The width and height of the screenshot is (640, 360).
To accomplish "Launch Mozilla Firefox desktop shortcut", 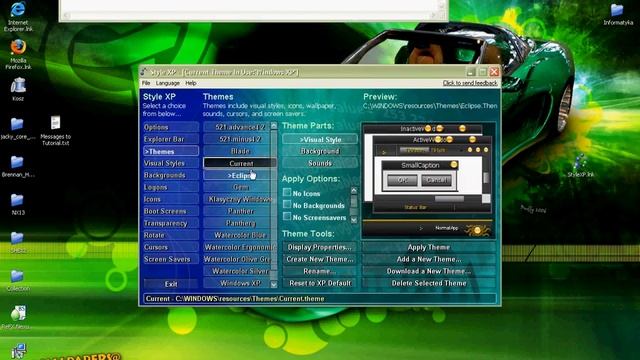I will pyautogui.click(x=18, y=54).
